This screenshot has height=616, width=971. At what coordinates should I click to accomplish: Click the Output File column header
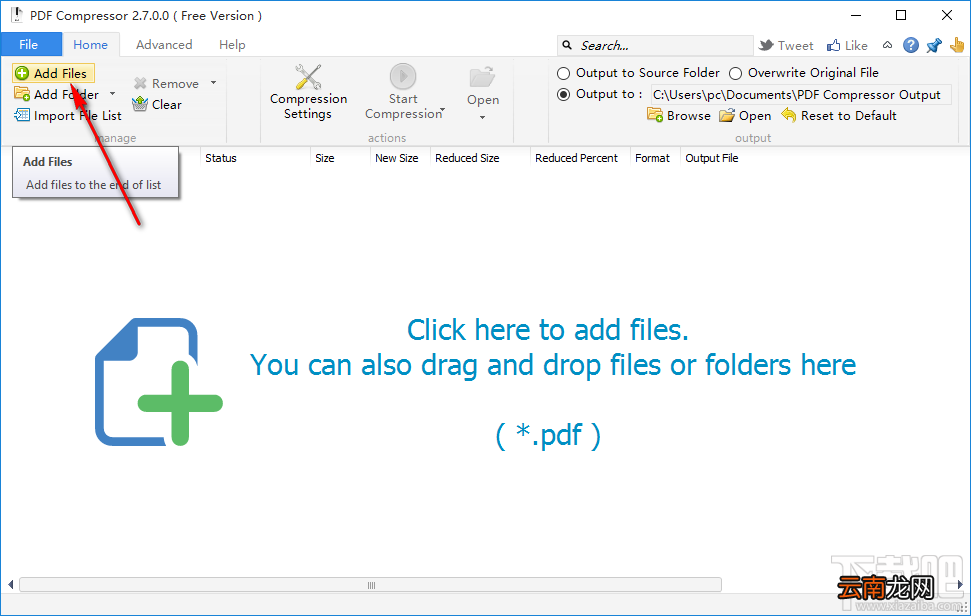click(x=712, y=158)
